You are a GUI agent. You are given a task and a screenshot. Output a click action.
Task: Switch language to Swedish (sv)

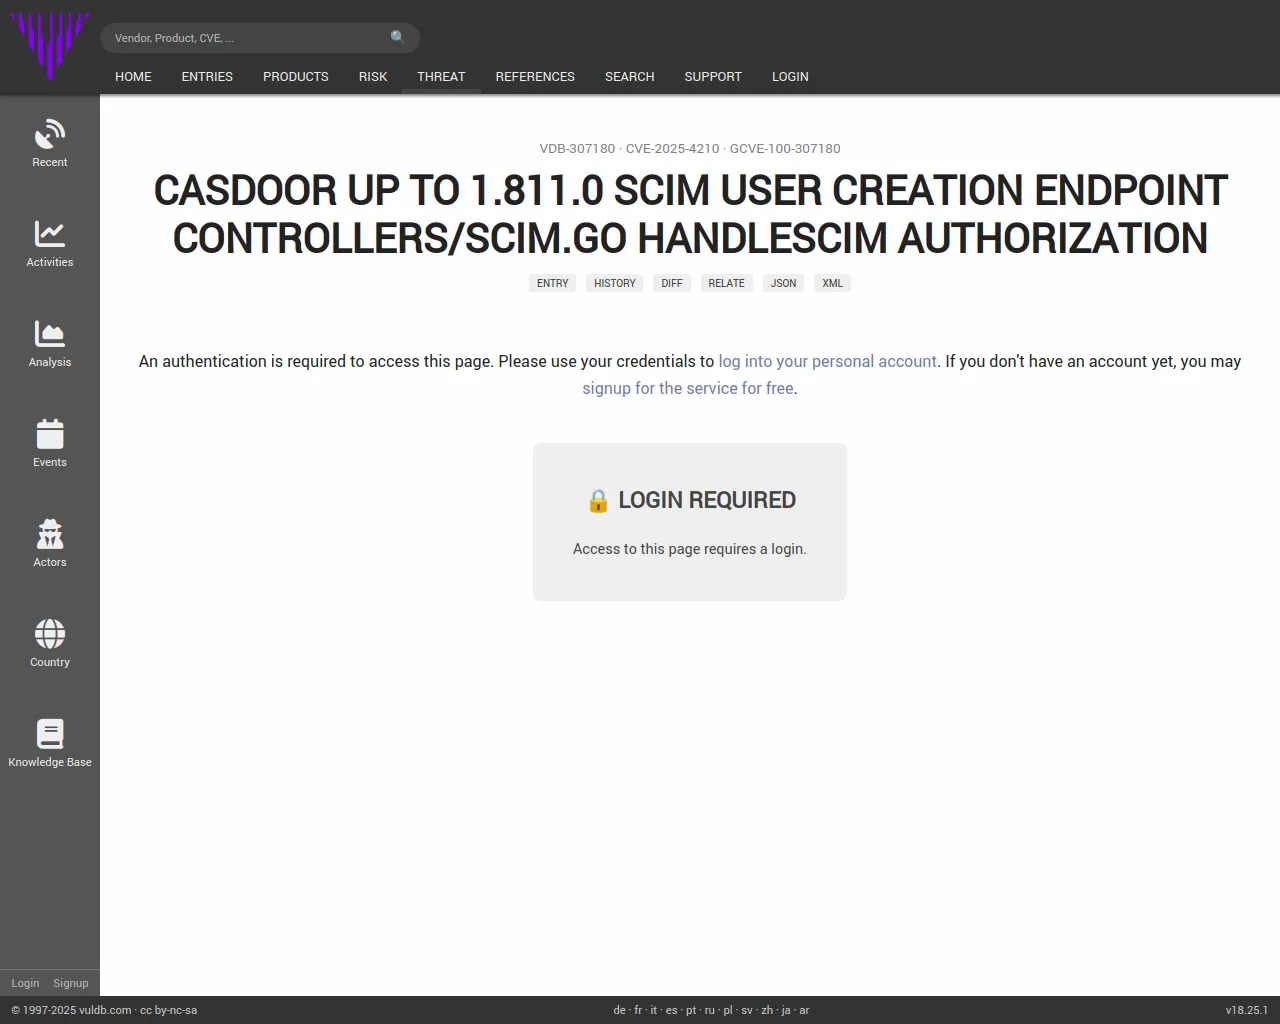(747, 1010)
